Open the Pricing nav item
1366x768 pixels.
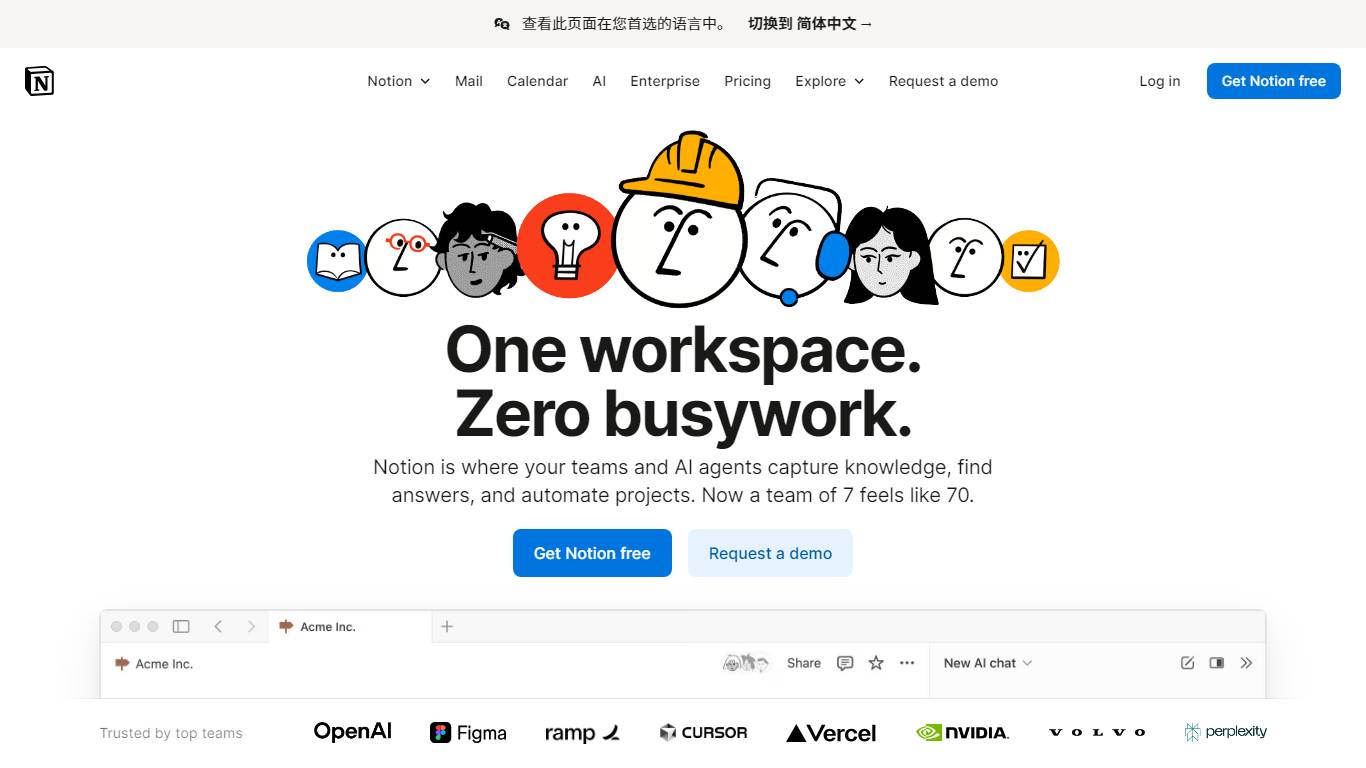(x=747, y=81)
